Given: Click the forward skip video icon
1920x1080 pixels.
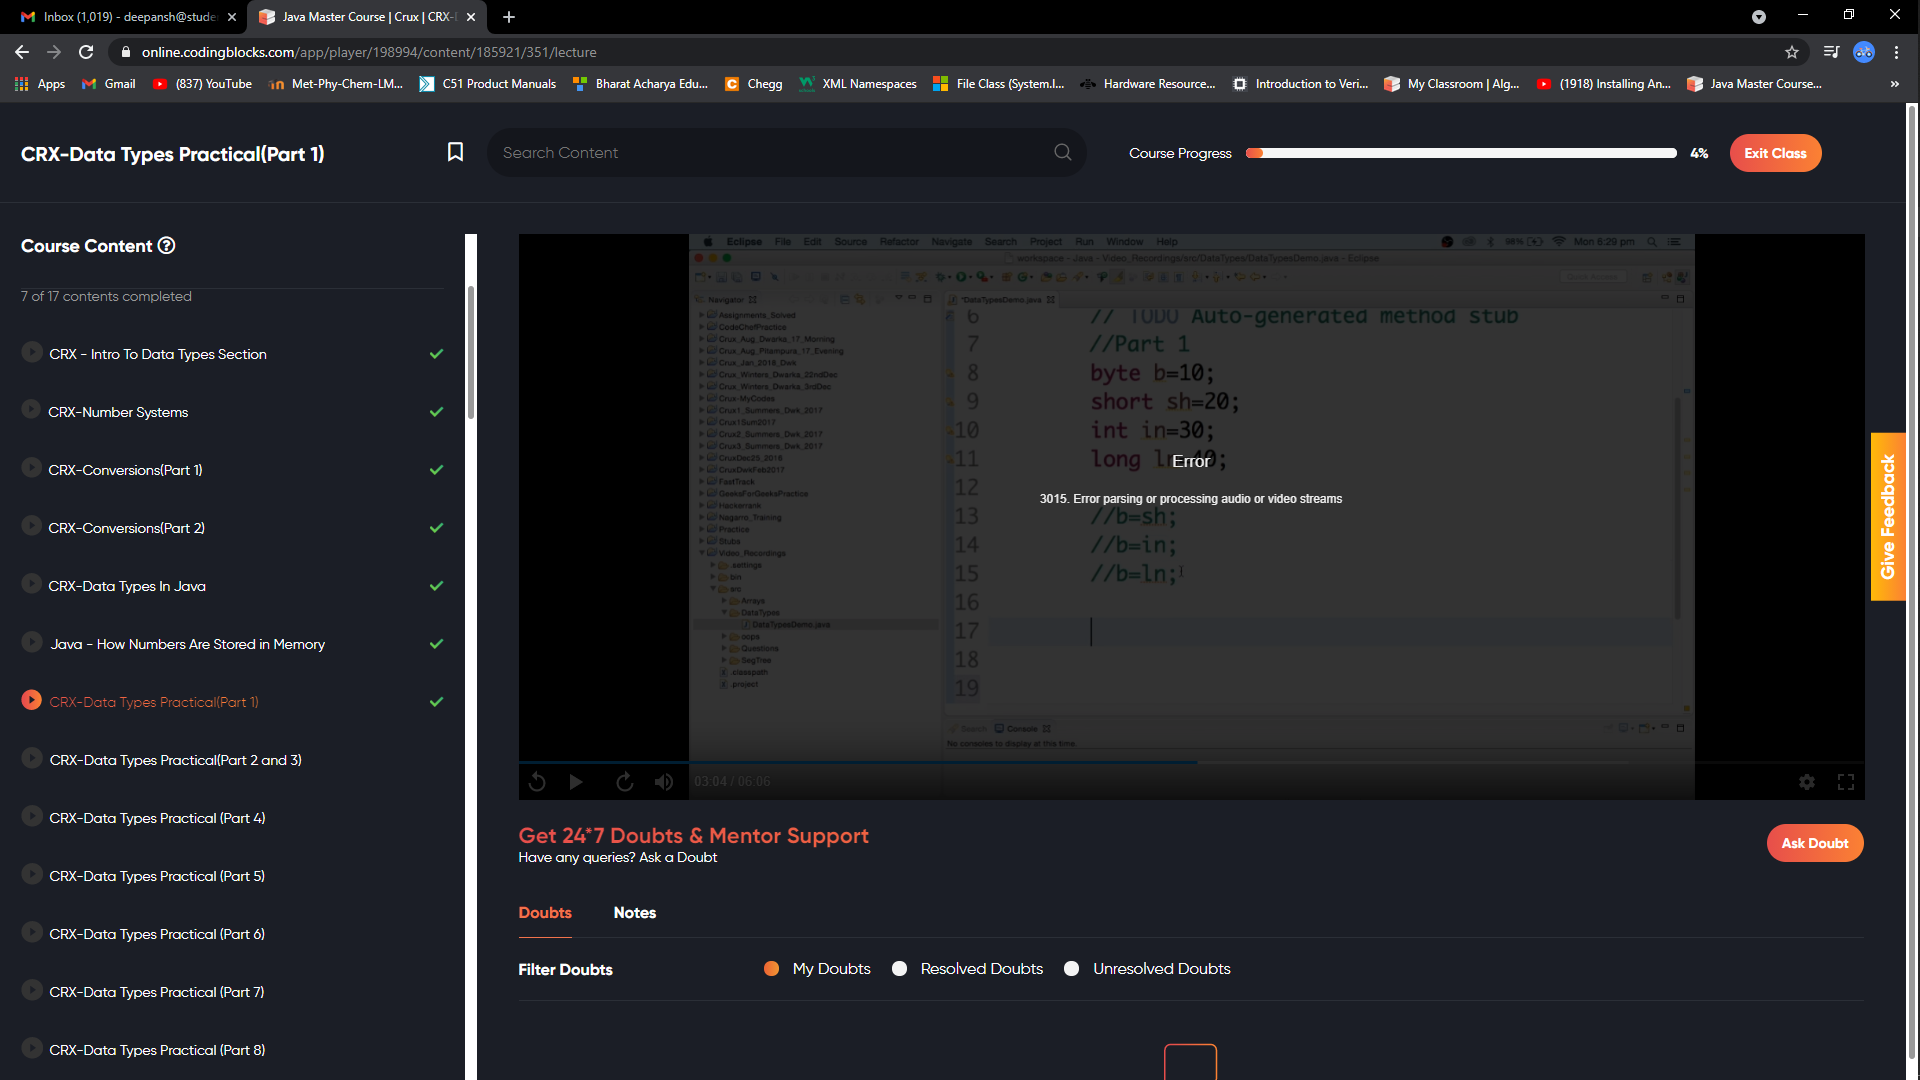Looking at the screenshot, I should [624, 782].
